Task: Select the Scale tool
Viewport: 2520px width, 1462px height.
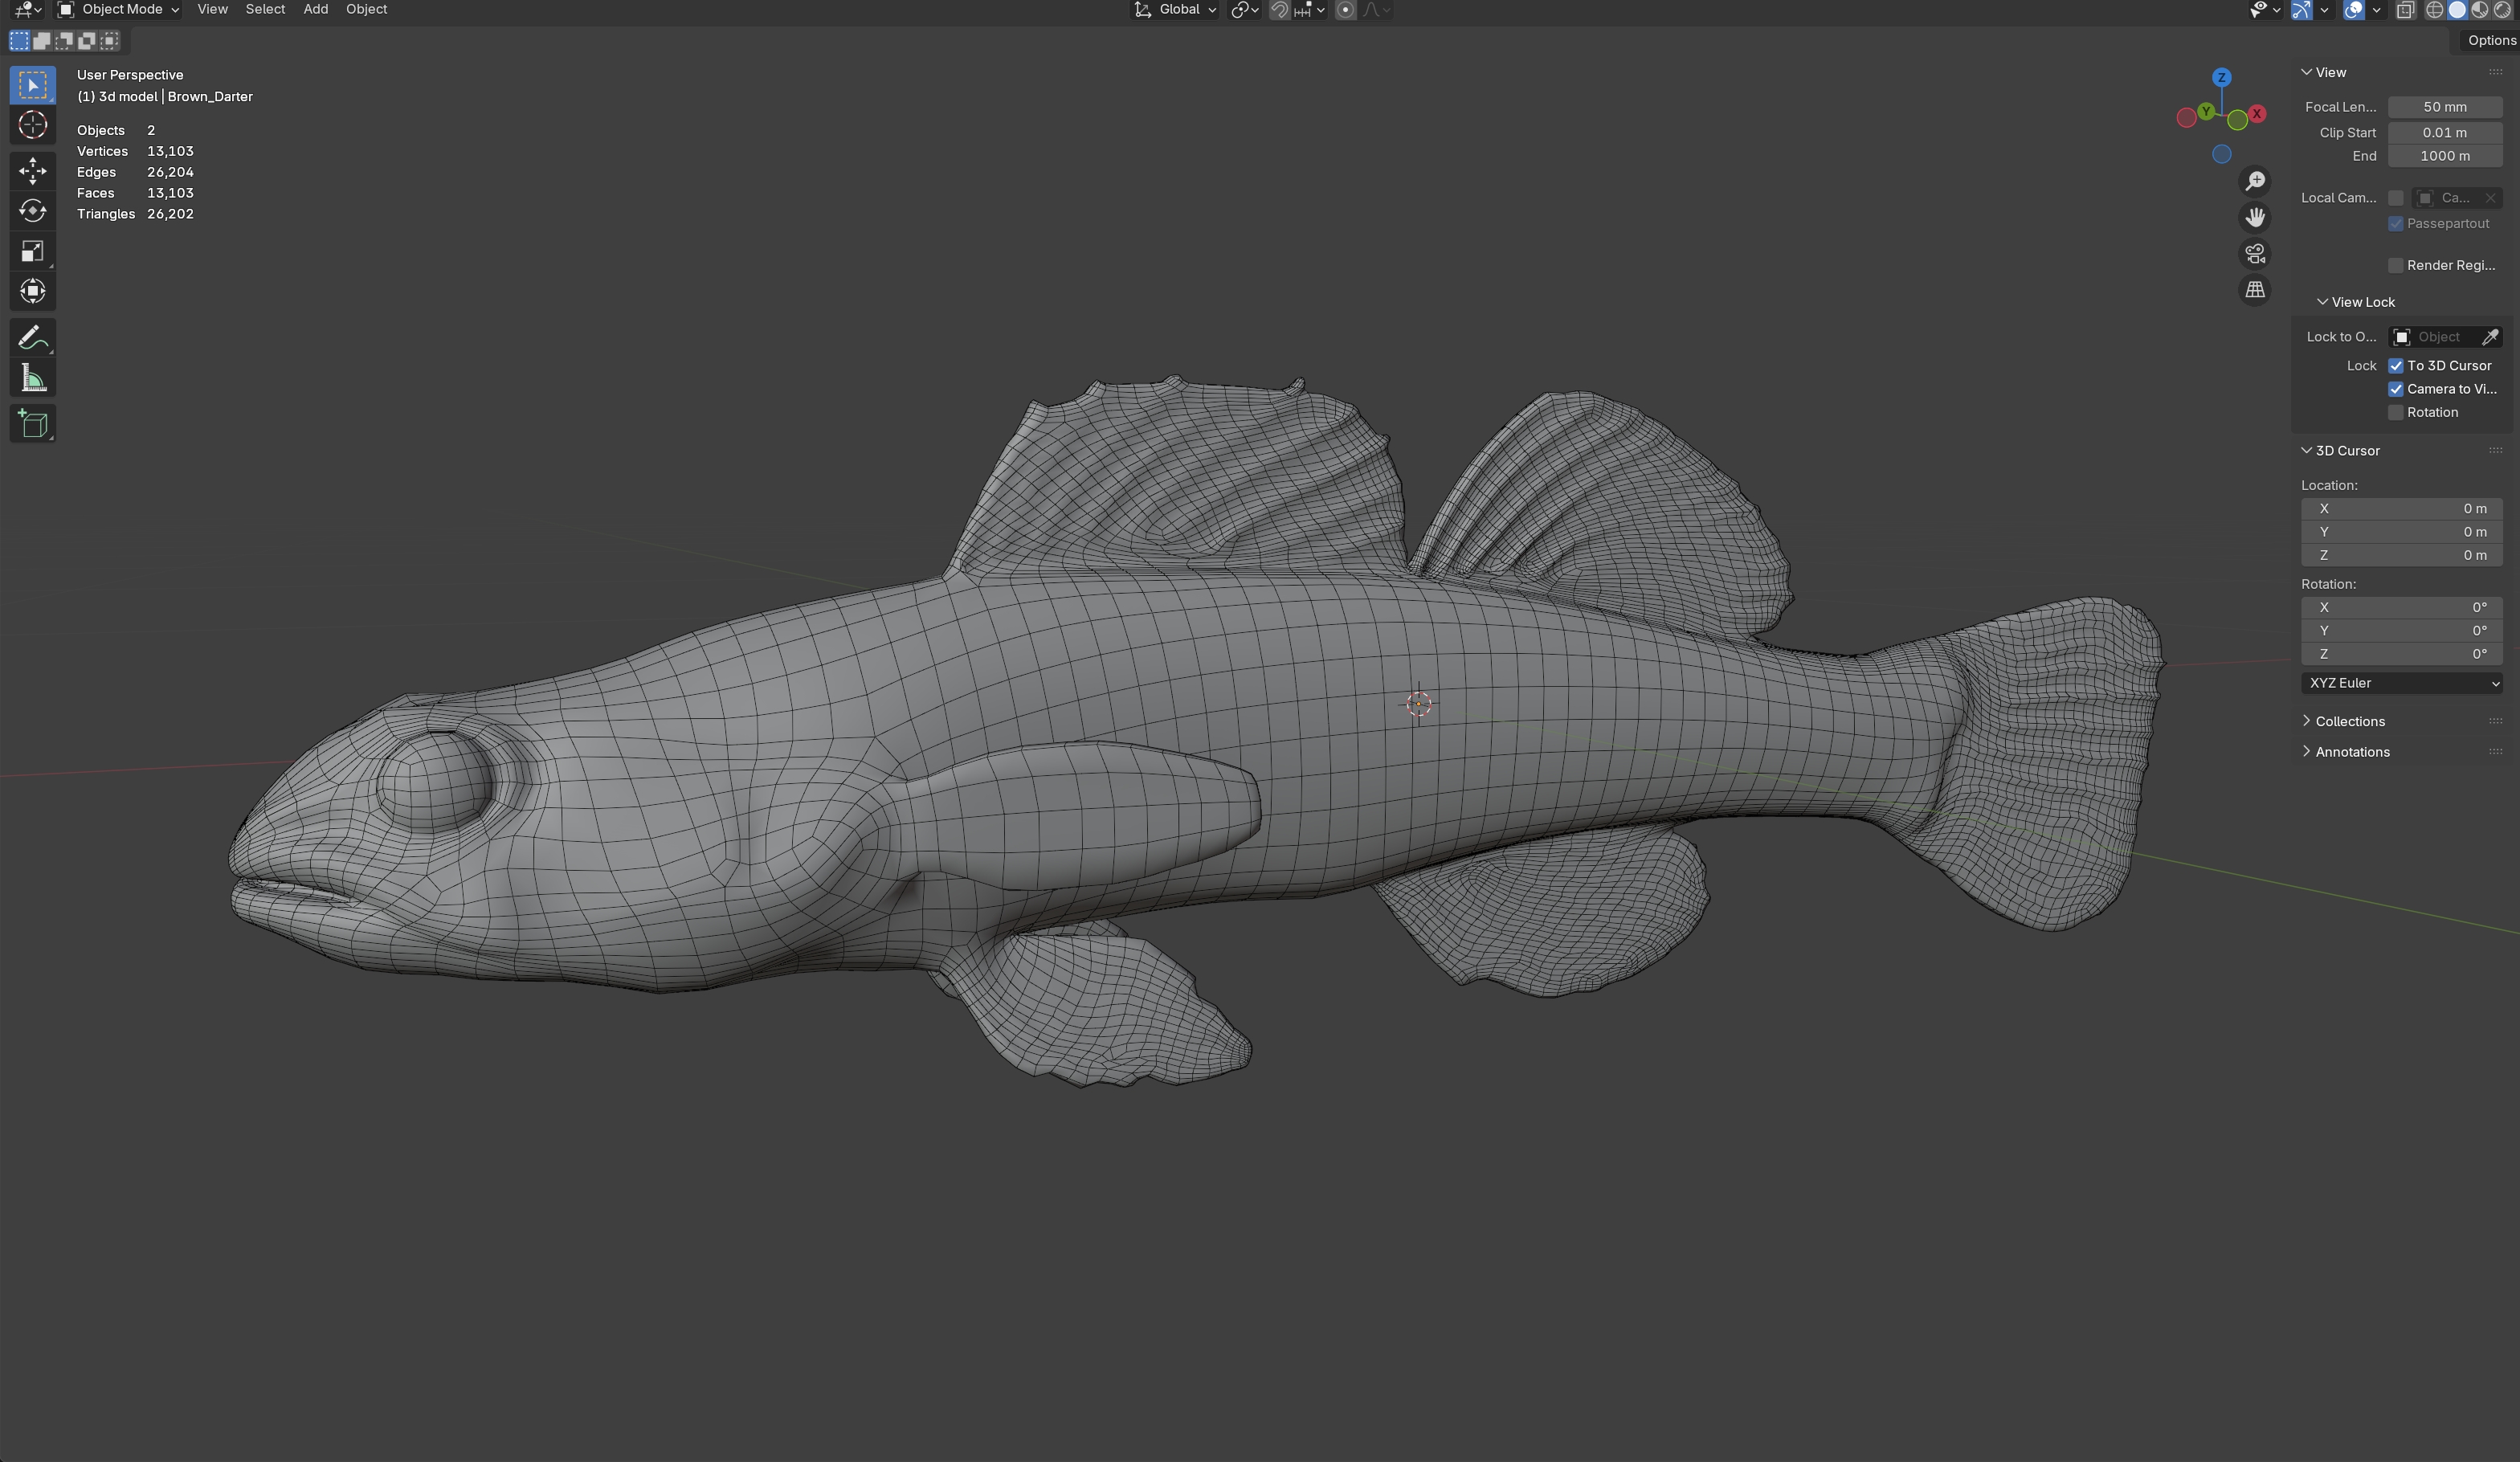Action: [32, 251]
